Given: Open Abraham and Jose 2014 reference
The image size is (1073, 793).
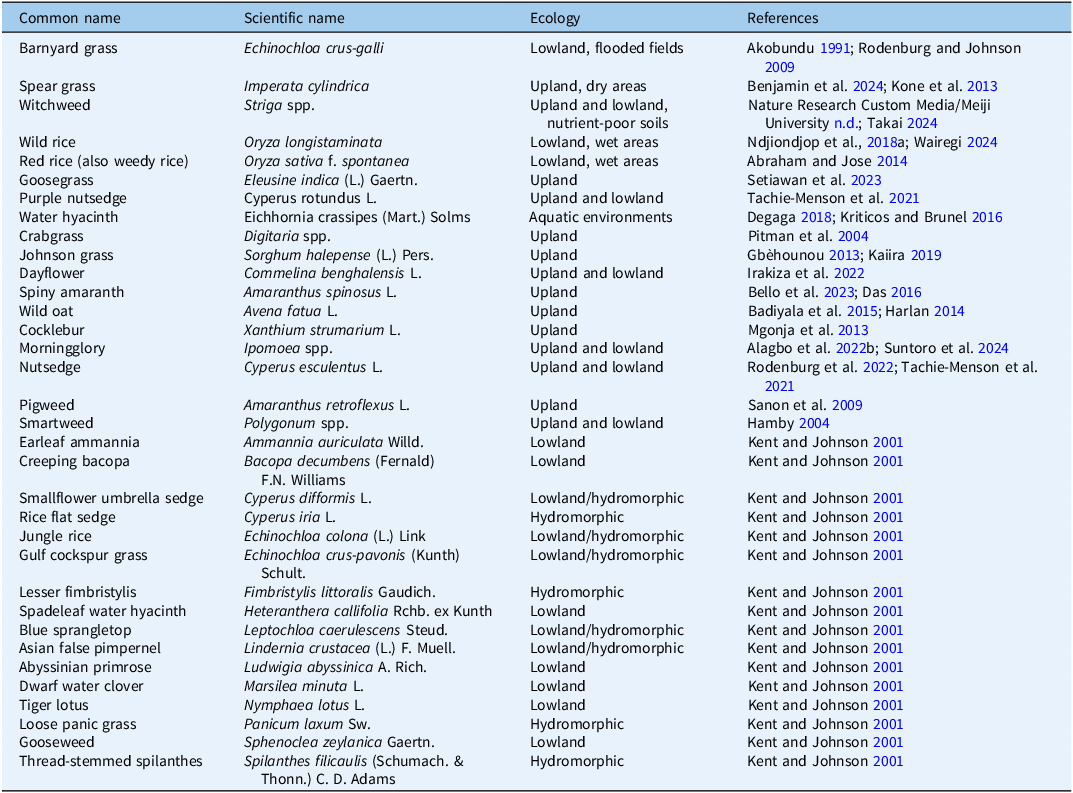Looking at the screenshot, I should (x=892, y=161).
